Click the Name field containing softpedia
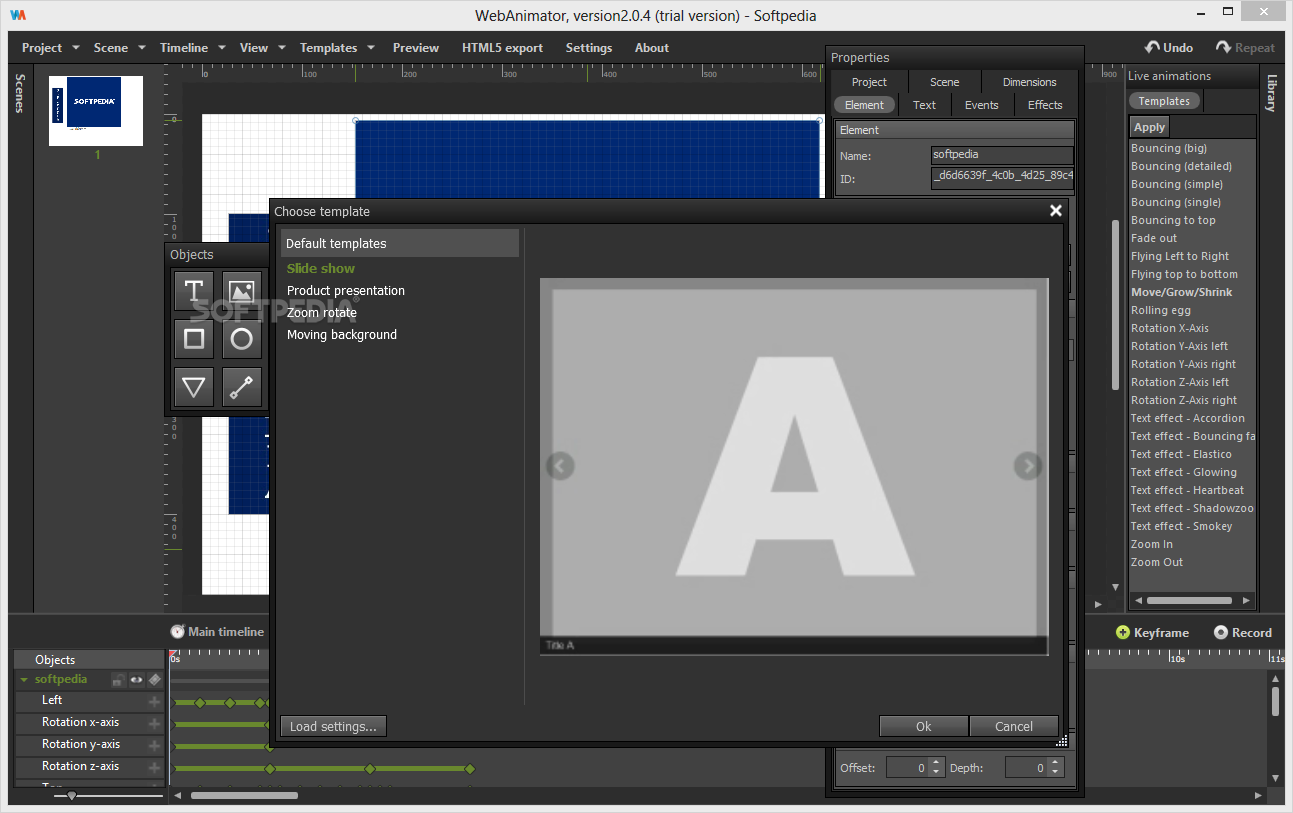Viewport: 1293px width, 813px height. point(1002,155)
